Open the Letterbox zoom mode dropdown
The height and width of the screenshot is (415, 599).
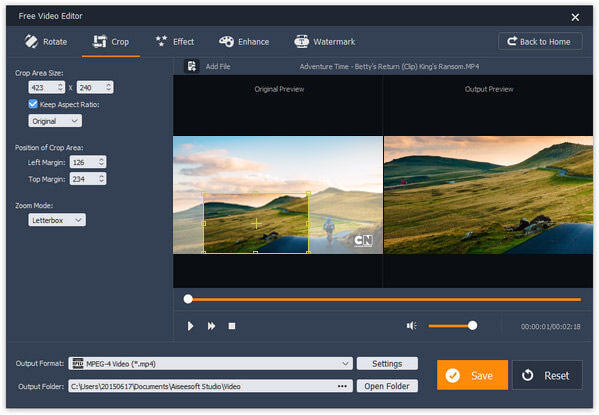(57, 220)
